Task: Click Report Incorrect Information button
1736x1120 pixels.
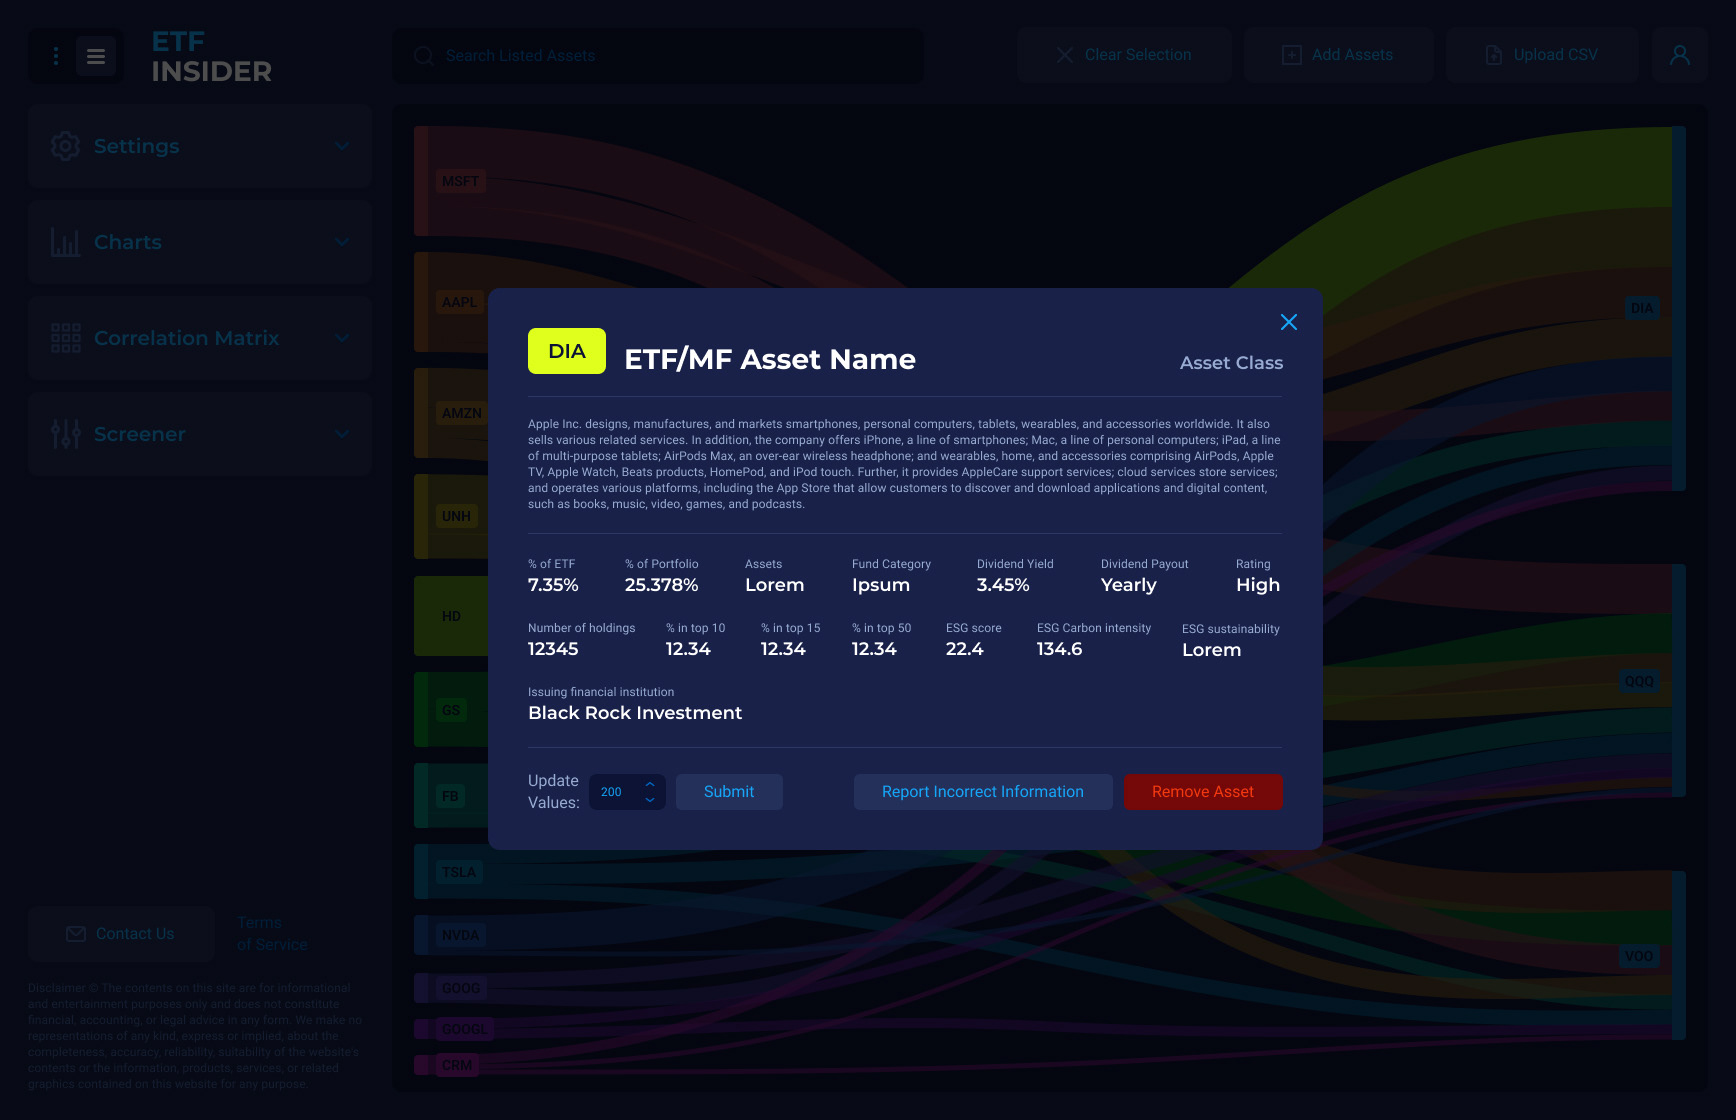Action: click(983, 792)
